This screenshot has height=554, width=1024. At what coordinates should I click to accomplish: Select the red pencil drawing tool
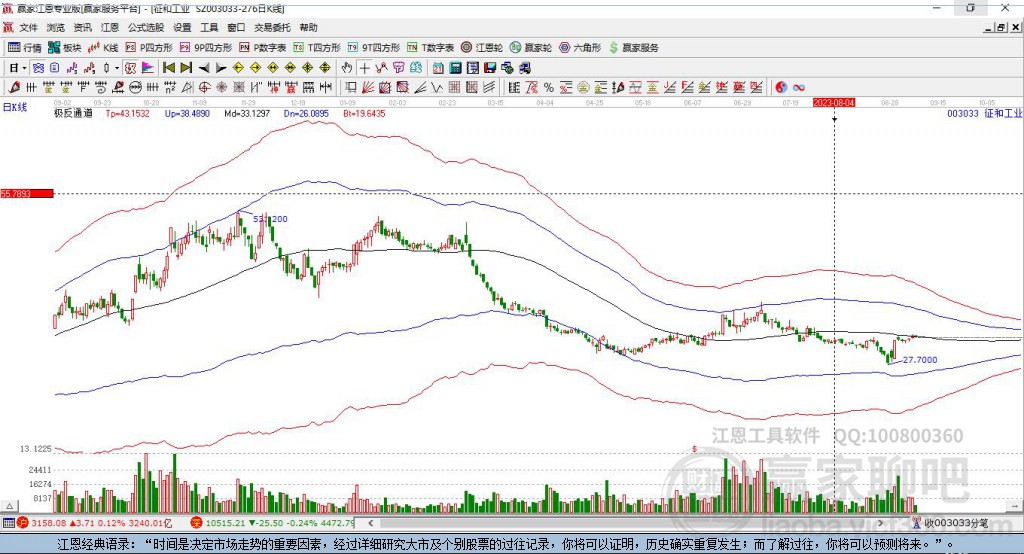pyautogui.click(x=14, y=87)
